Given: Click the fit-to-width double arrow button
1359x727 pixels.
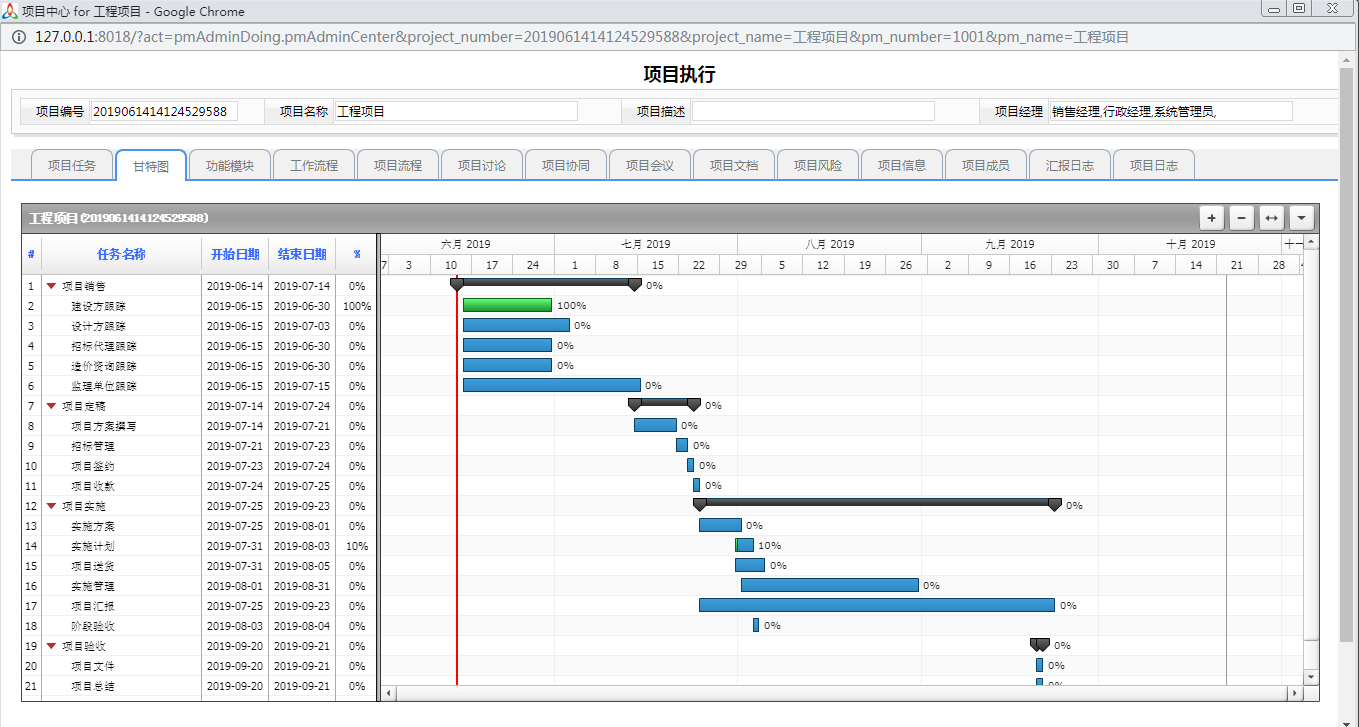Looking at the screenshot, I should (1271, 218).
